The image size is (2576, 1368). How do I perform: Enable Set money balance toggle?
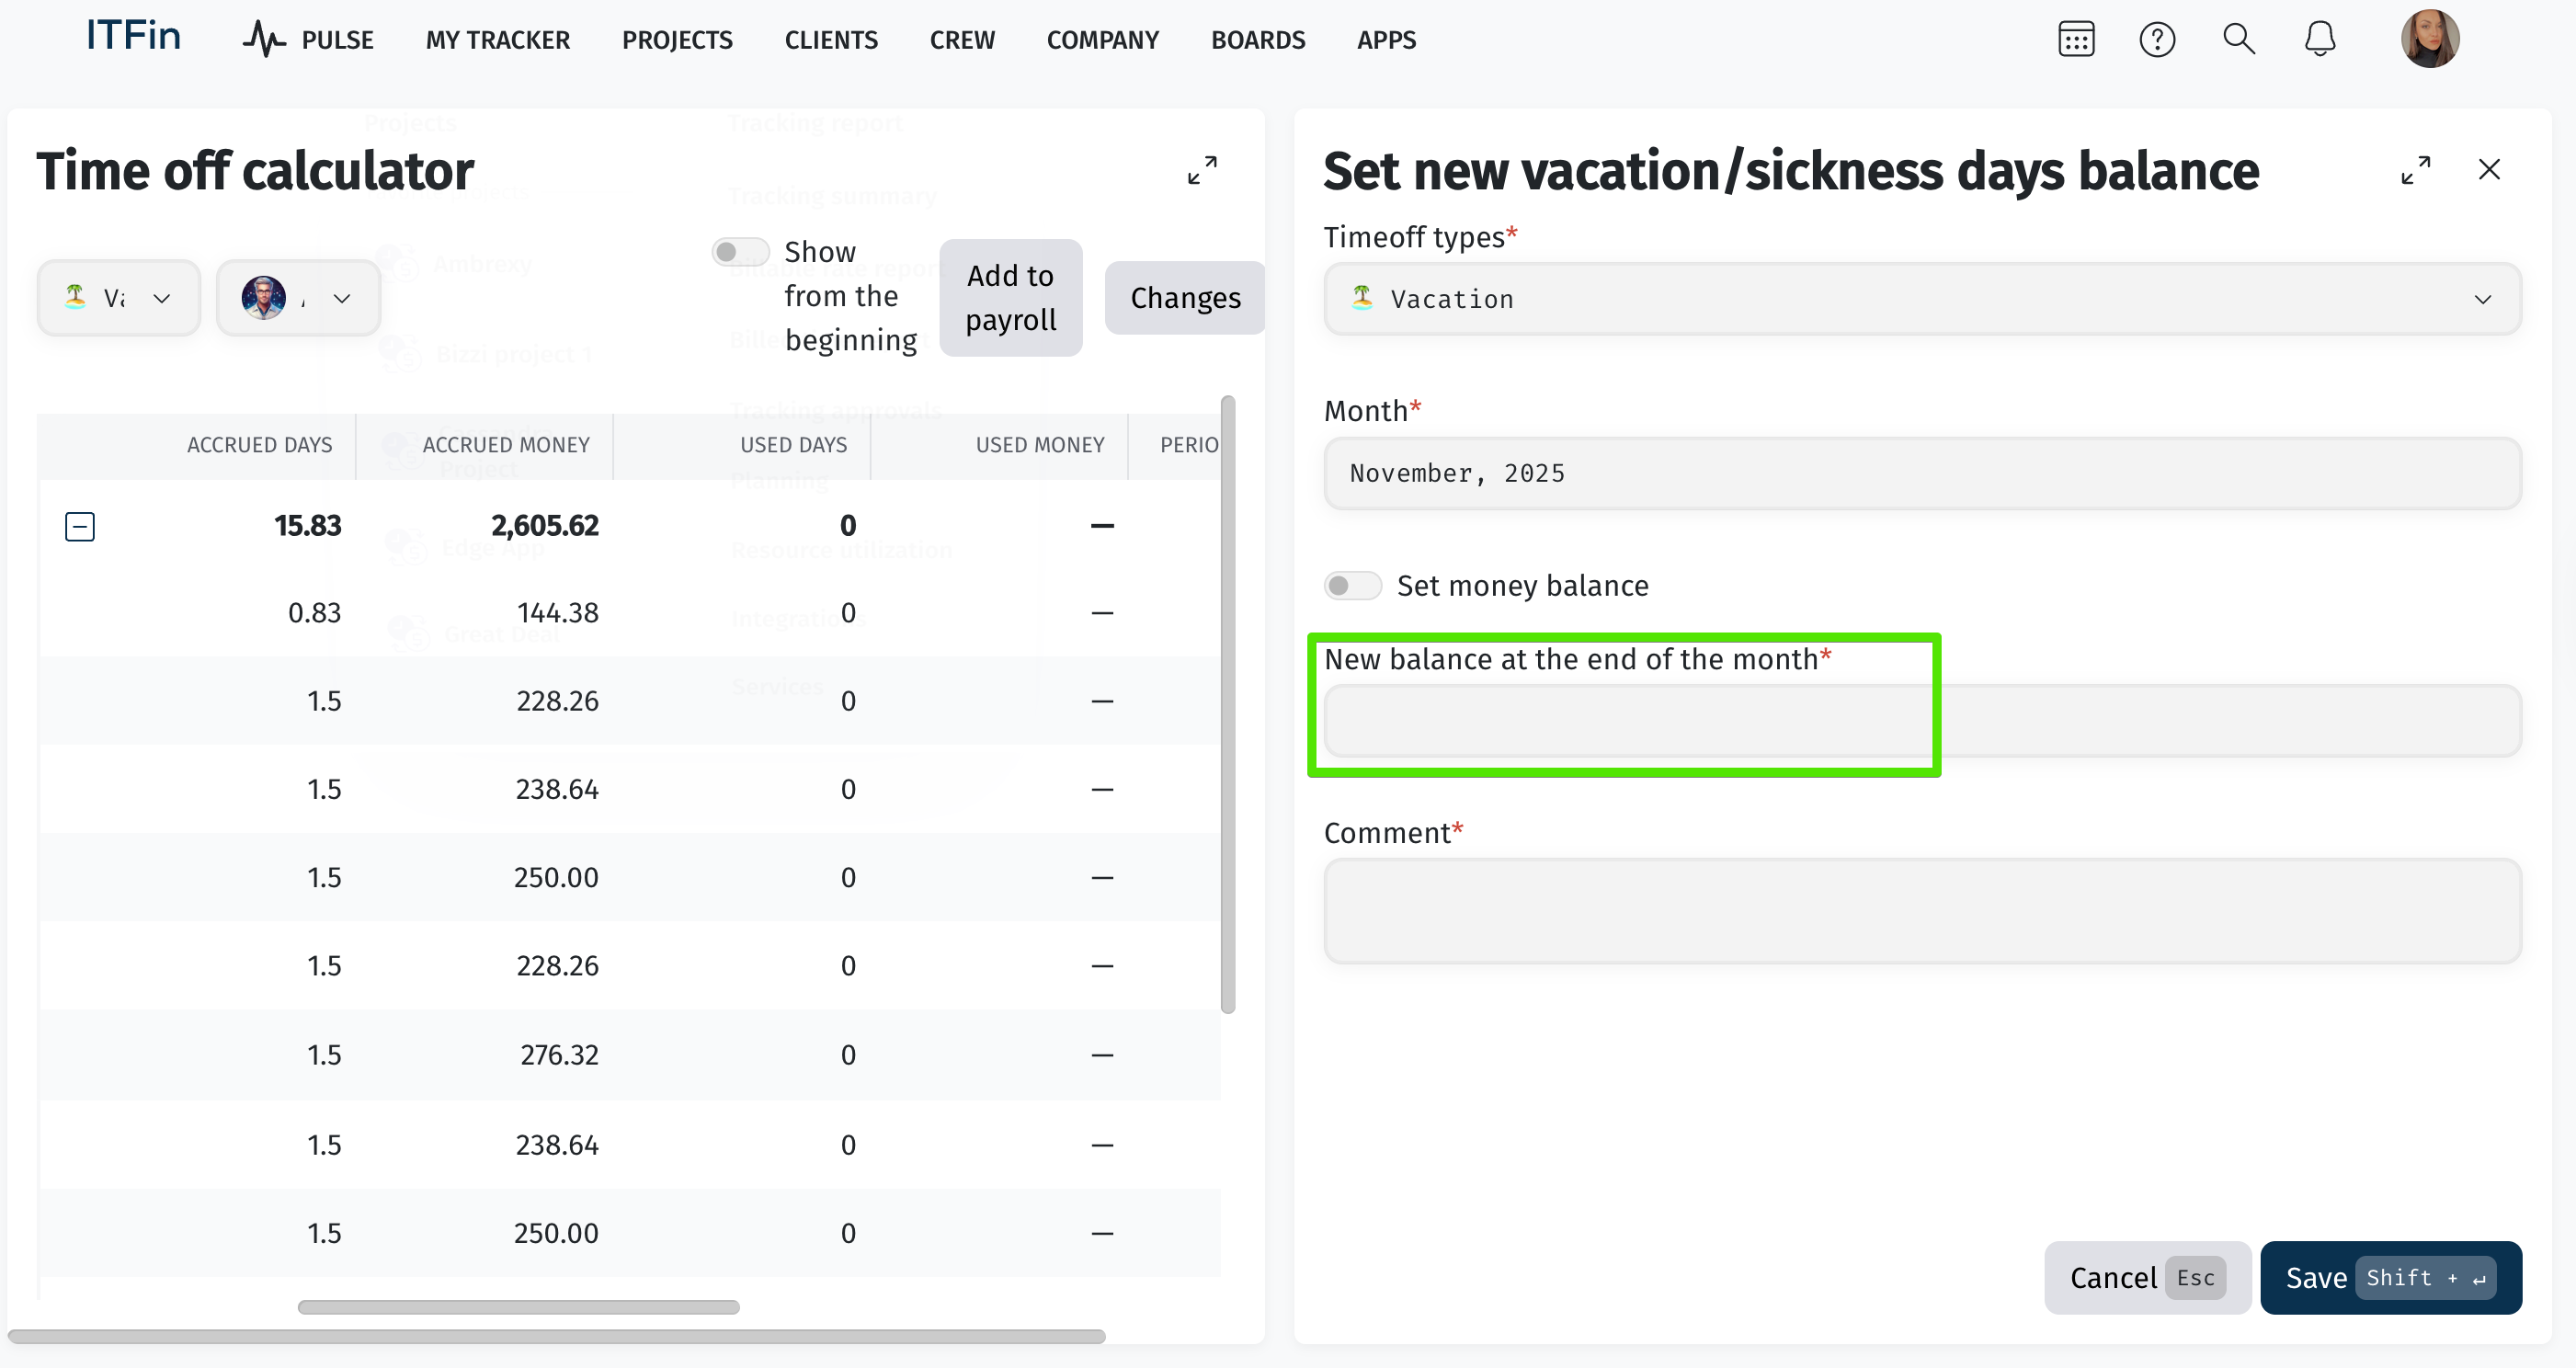click(x=1352, y=586)
